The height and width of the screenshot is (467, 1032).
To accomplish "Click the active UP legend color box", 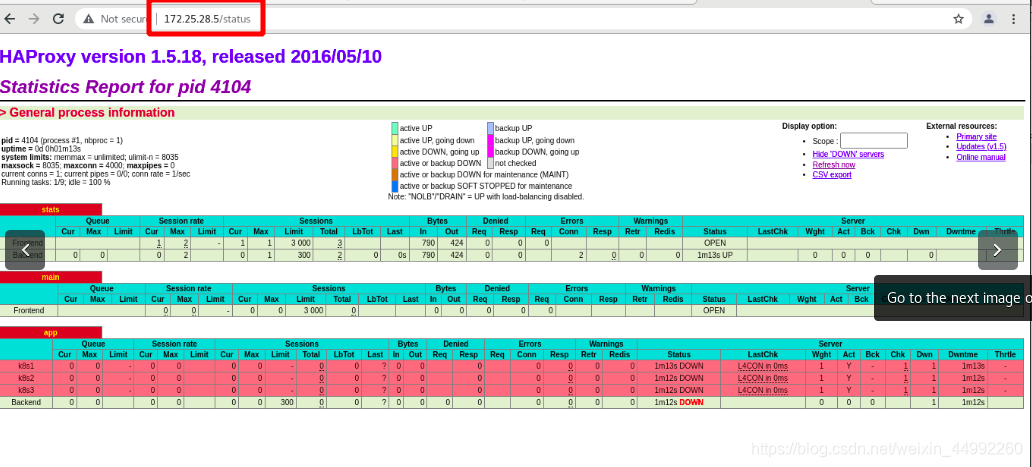I will click(395, 128).
